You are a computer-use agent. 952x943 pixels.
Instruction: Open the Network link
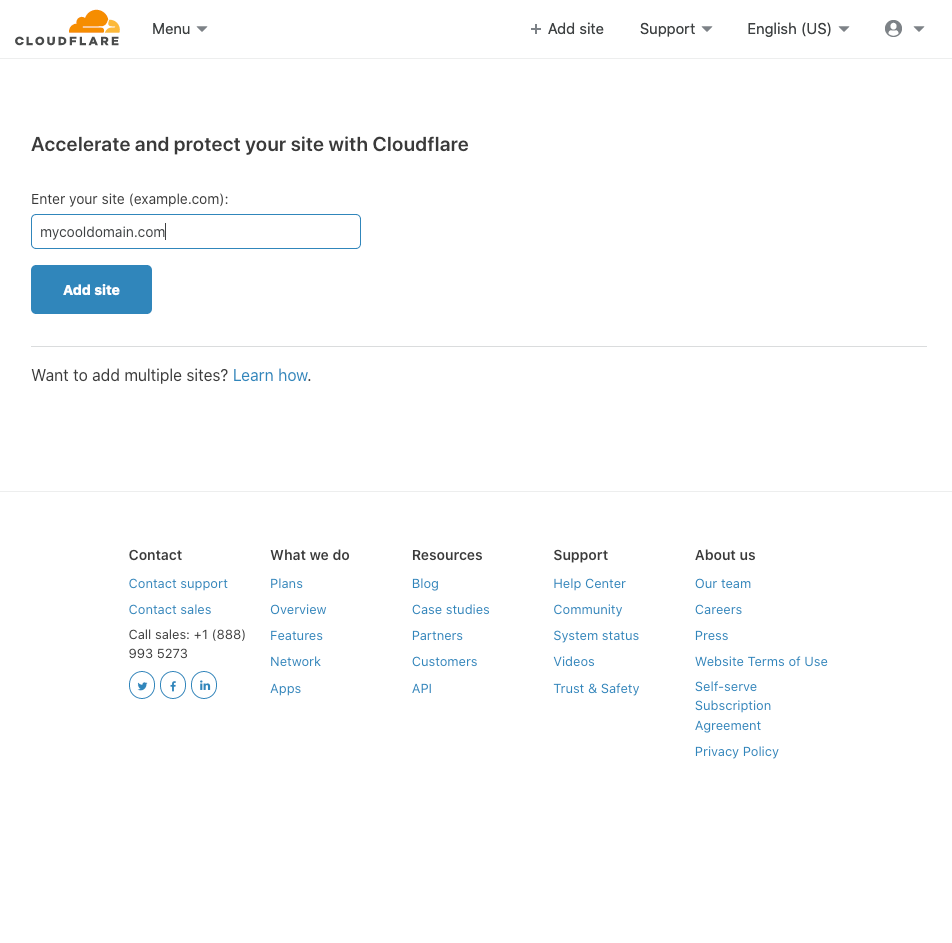pyautogui.click(x=295, y=662)
